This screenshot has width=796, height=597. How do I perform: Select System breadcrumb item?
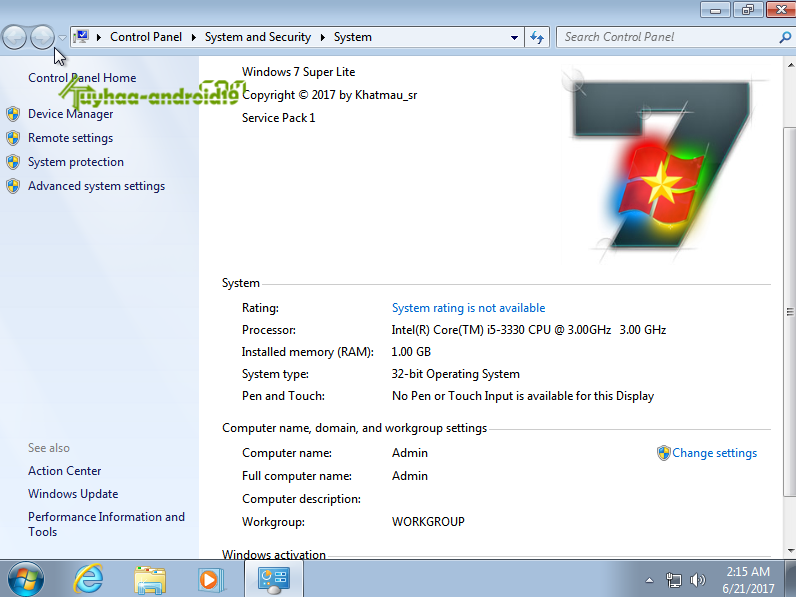click(352, 37)
